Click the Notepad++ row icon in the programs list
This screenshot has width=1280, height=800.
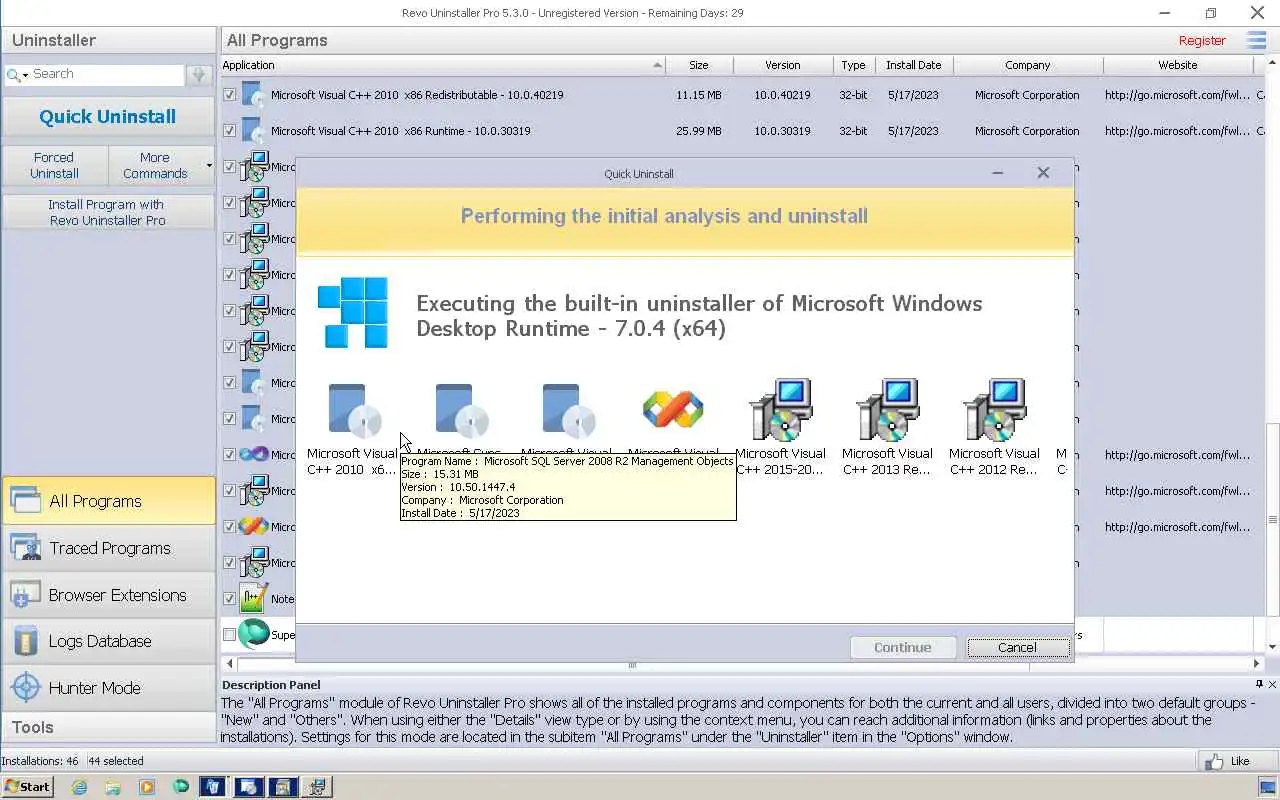click(254, 599)
